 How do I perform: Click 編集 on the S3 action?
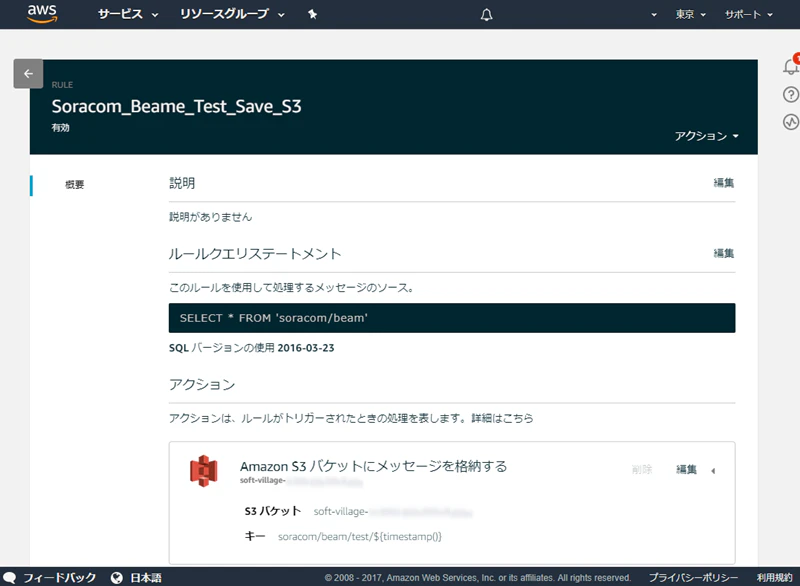(x=686, y=469)
